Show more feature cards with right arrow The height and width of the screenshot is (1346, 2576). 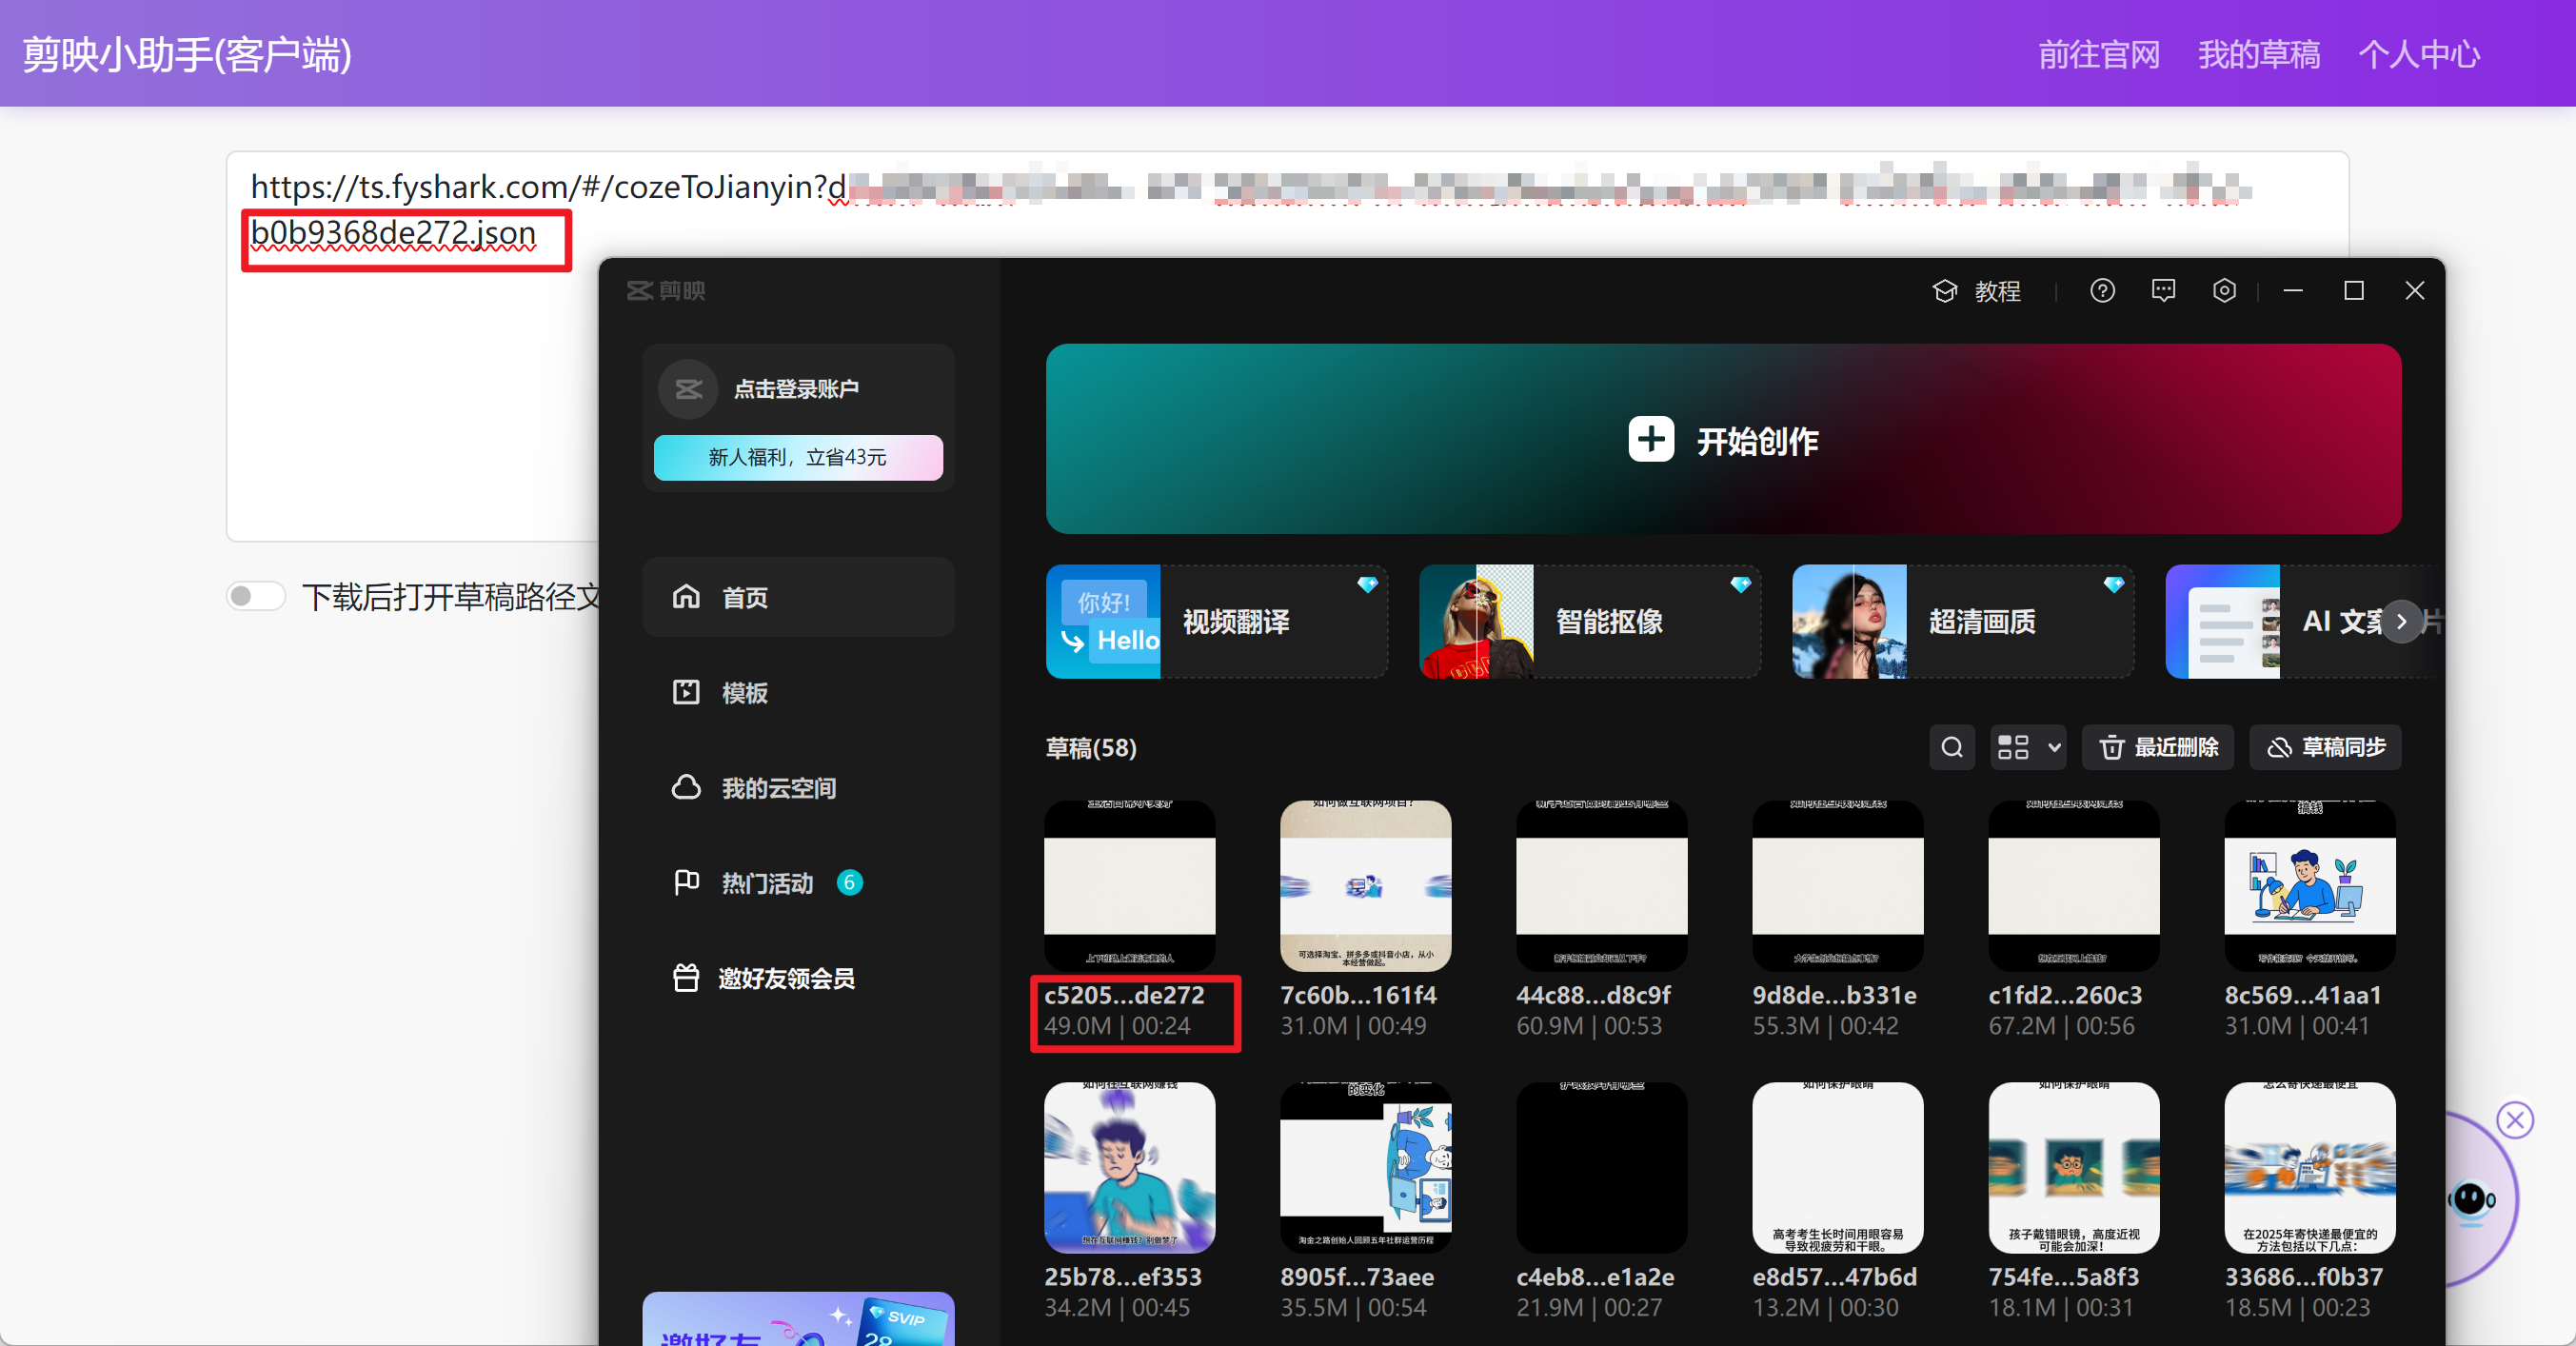click(x=2401, y=622)
